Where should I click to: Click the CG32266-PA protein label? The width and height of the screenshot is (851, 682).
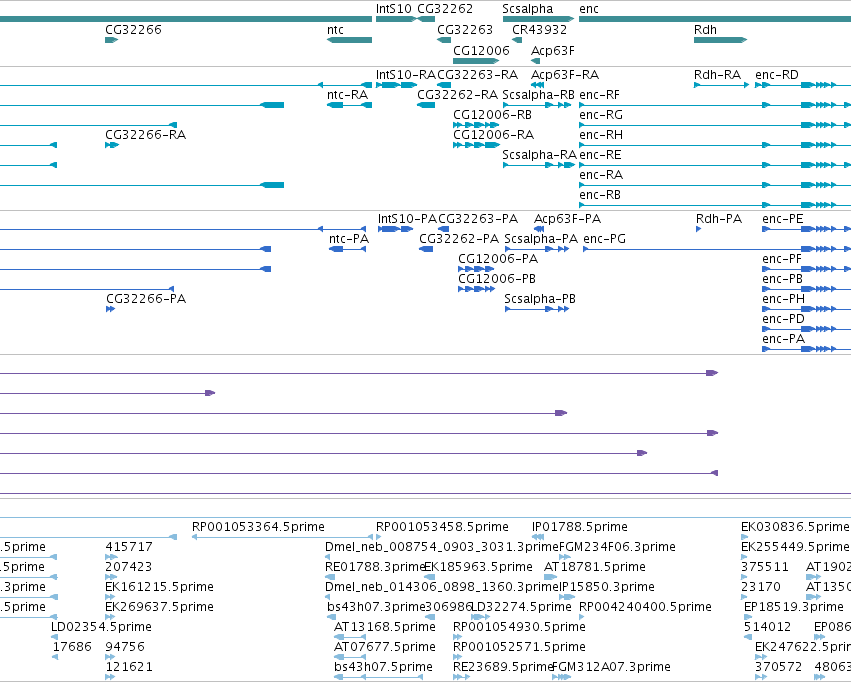146,299
